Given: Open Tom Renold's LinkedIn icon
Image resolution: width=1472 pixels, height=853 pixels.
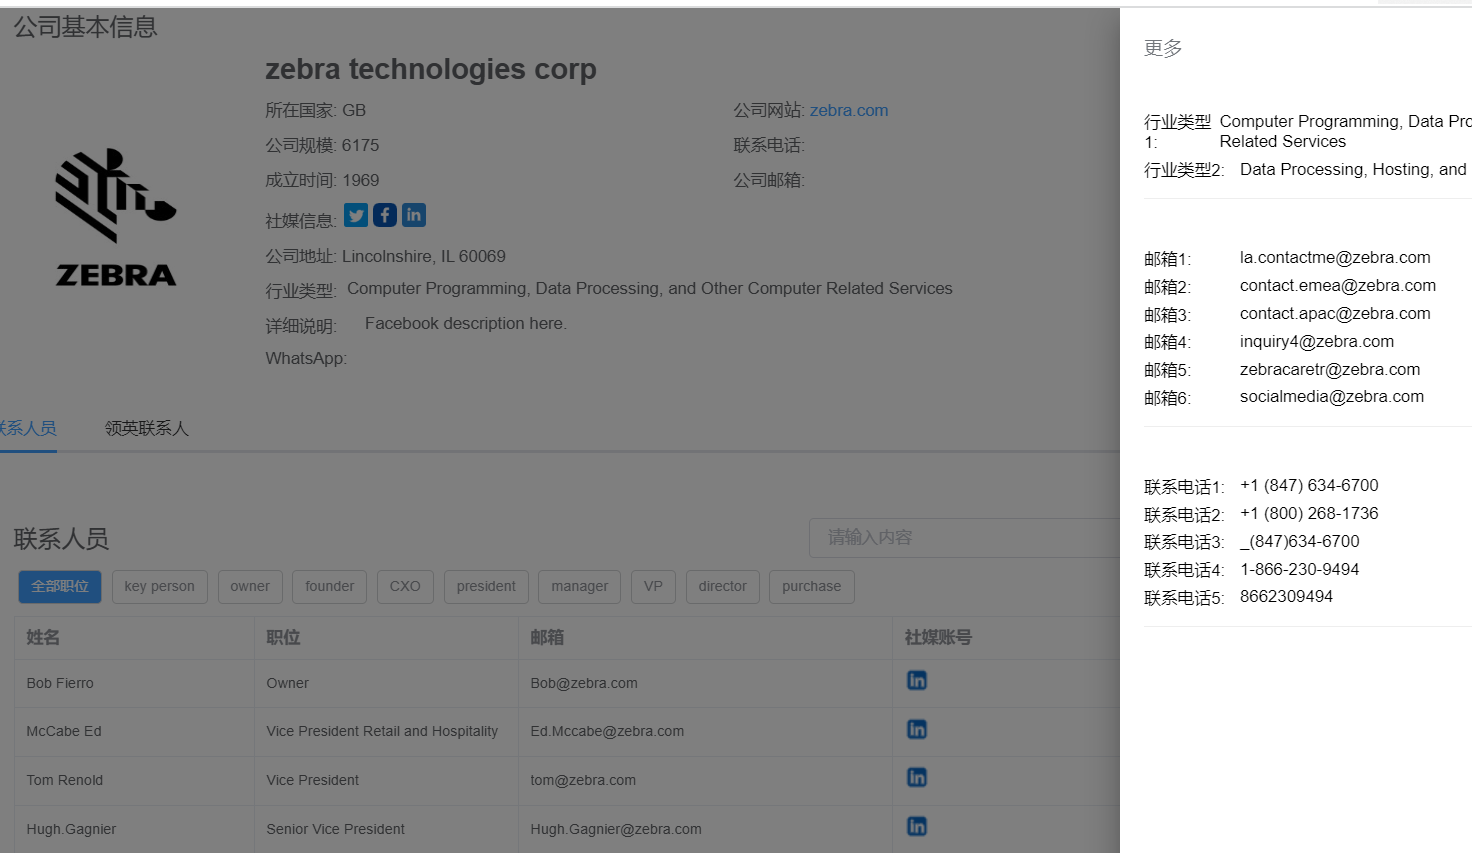Looking at the screenshot, I should 917,777.
